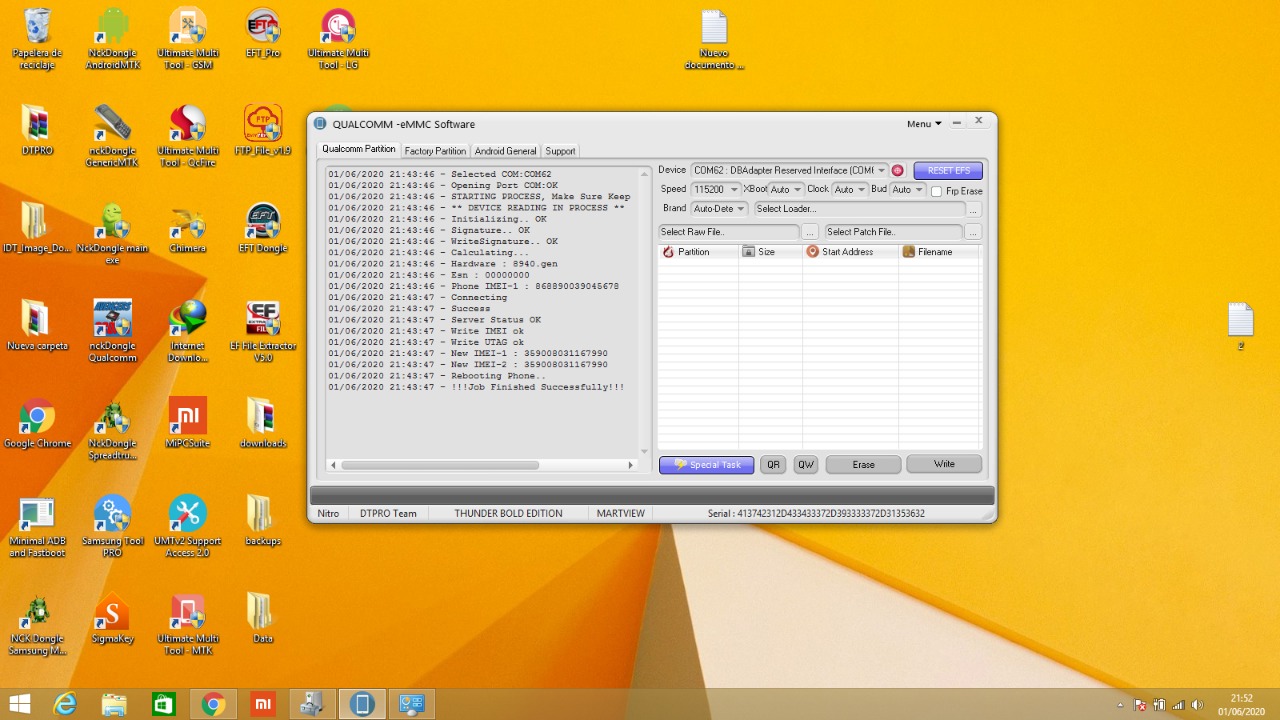Screen dimensions: 1280x720
Task: Switch to the Android General tab
Action: click(x=505, y=151)
